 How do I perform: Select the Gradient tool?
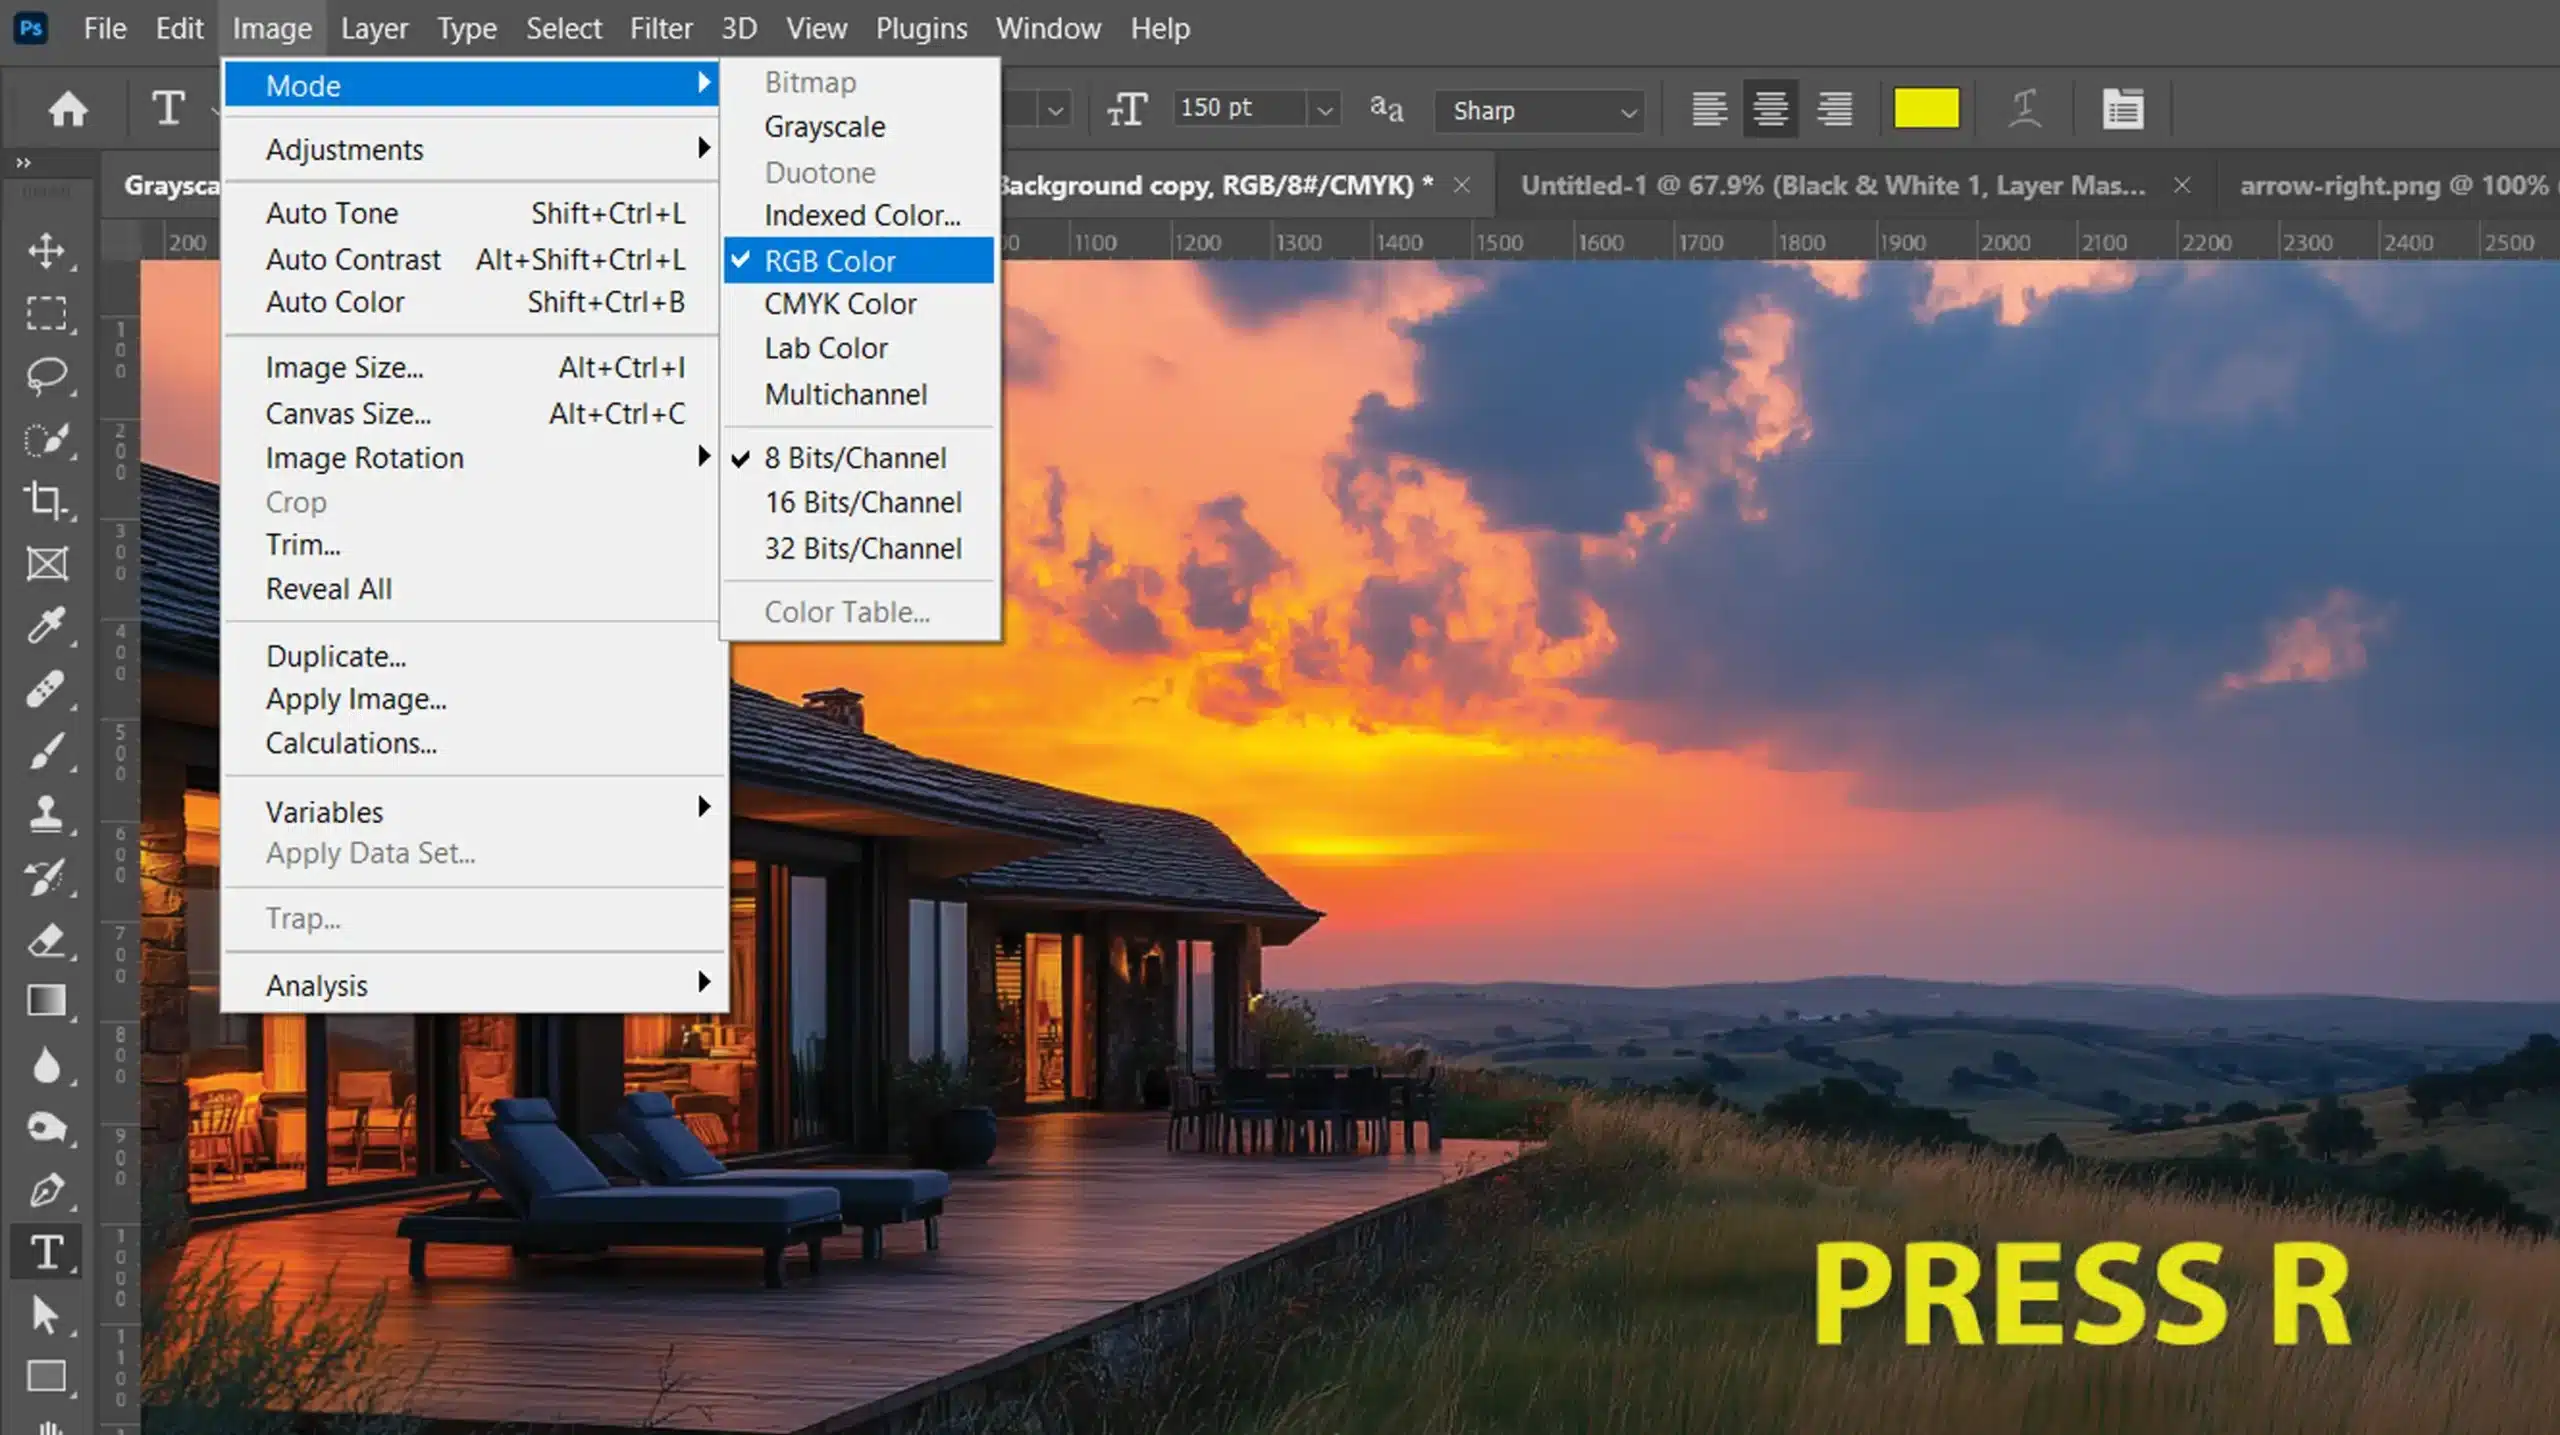tap(46, 1001)
